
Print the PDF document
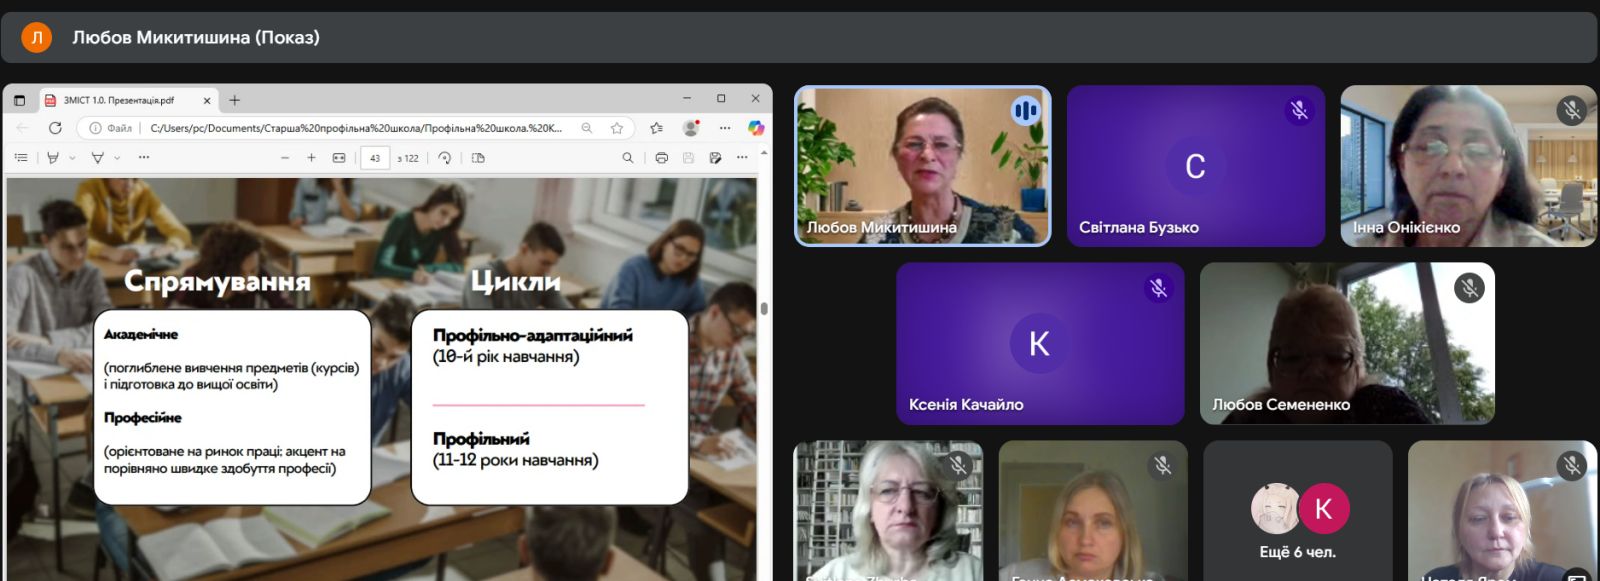pyautogui.click(x=661, y=158)
